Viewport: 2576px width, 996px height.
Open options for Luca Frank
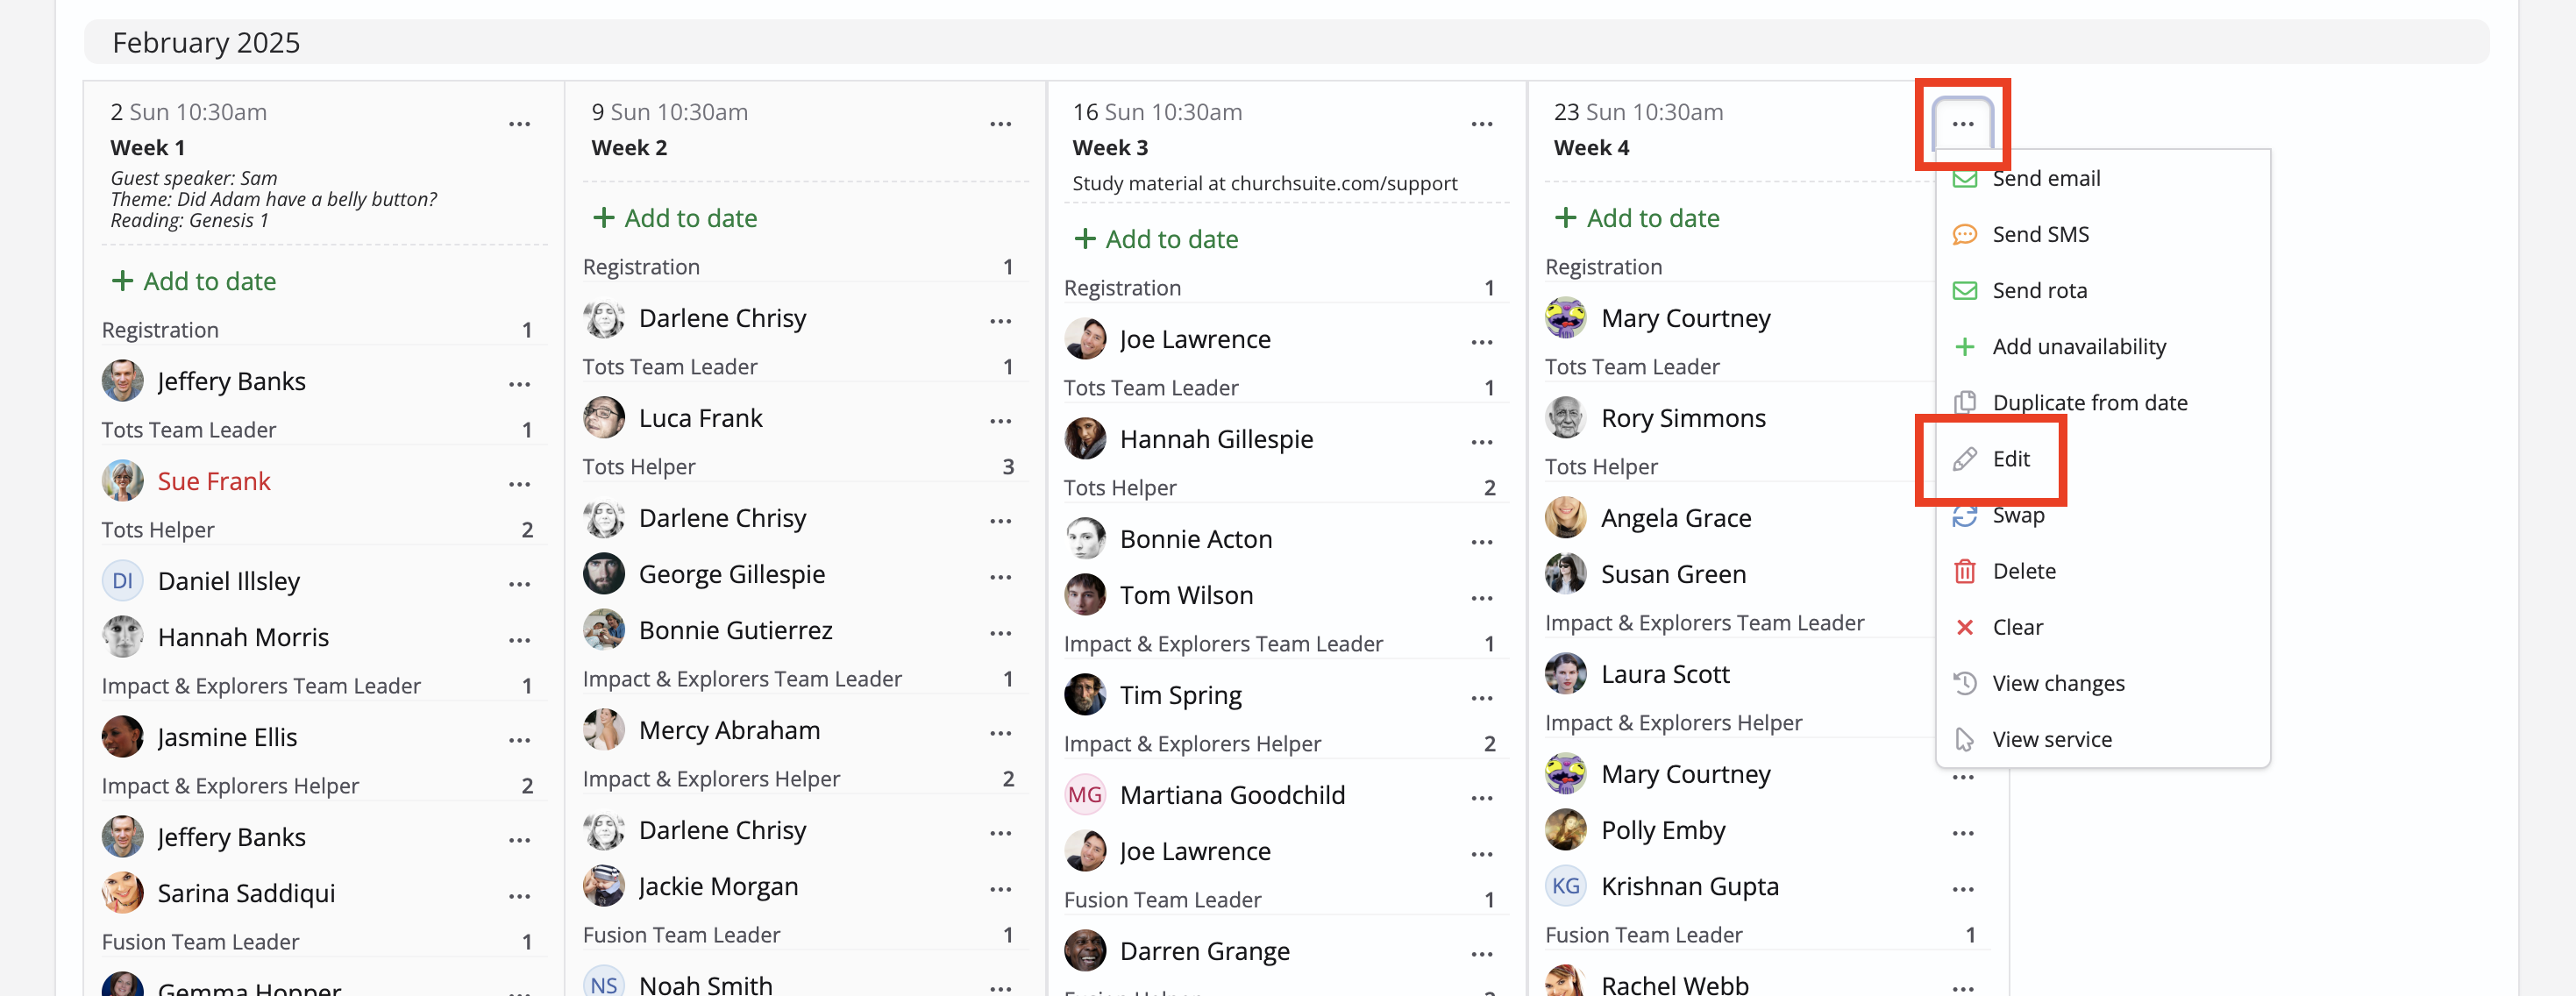pyautogui.click(x=1000, y=421)
